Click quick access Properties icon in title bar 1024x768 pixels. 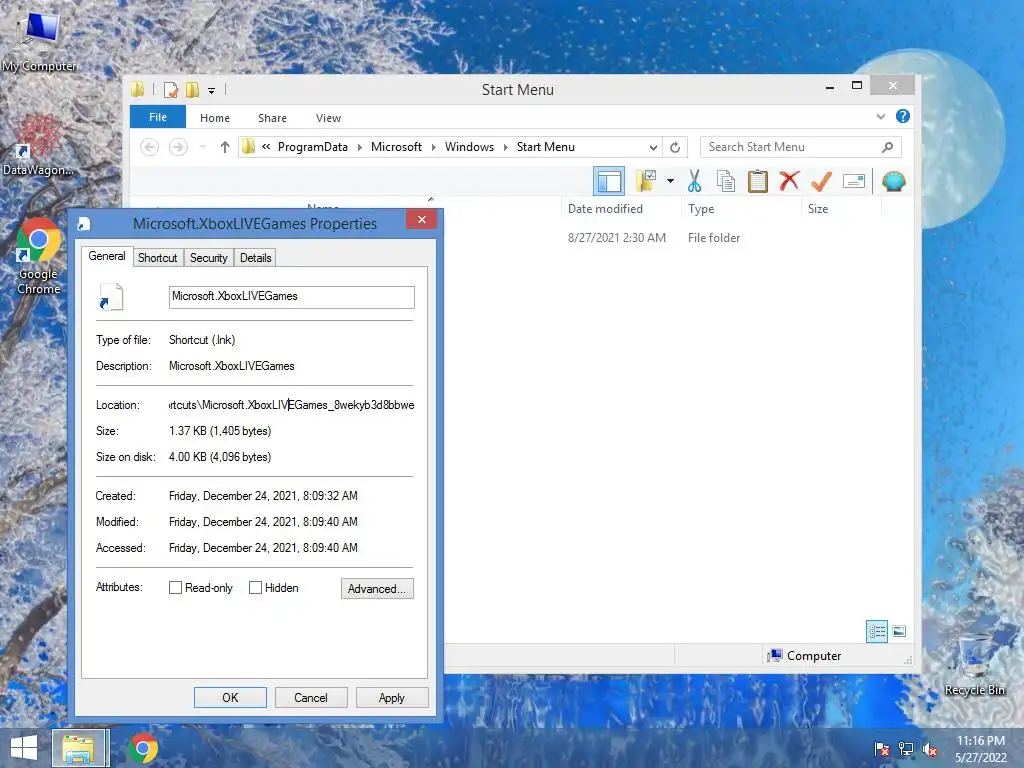click(170, 89)
